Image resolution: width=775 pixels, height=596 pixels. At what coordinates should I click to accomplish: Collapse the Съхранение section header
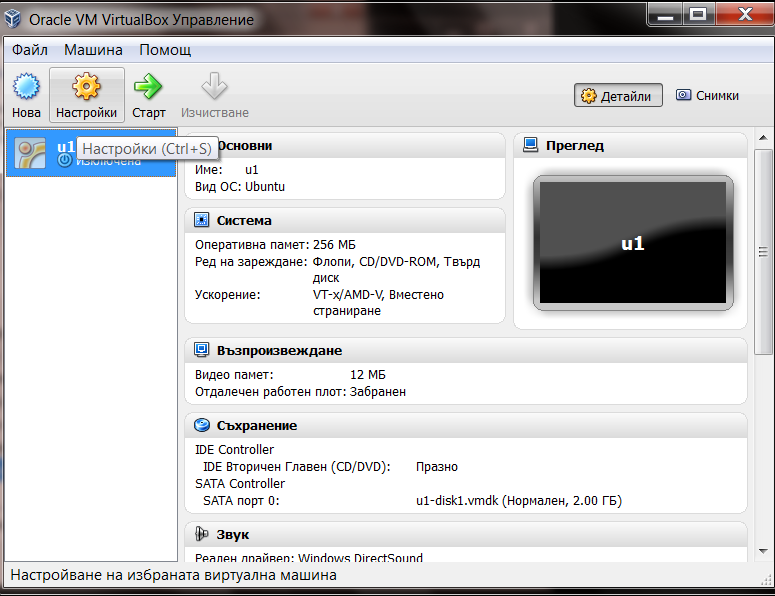click(x=256, y=426)
